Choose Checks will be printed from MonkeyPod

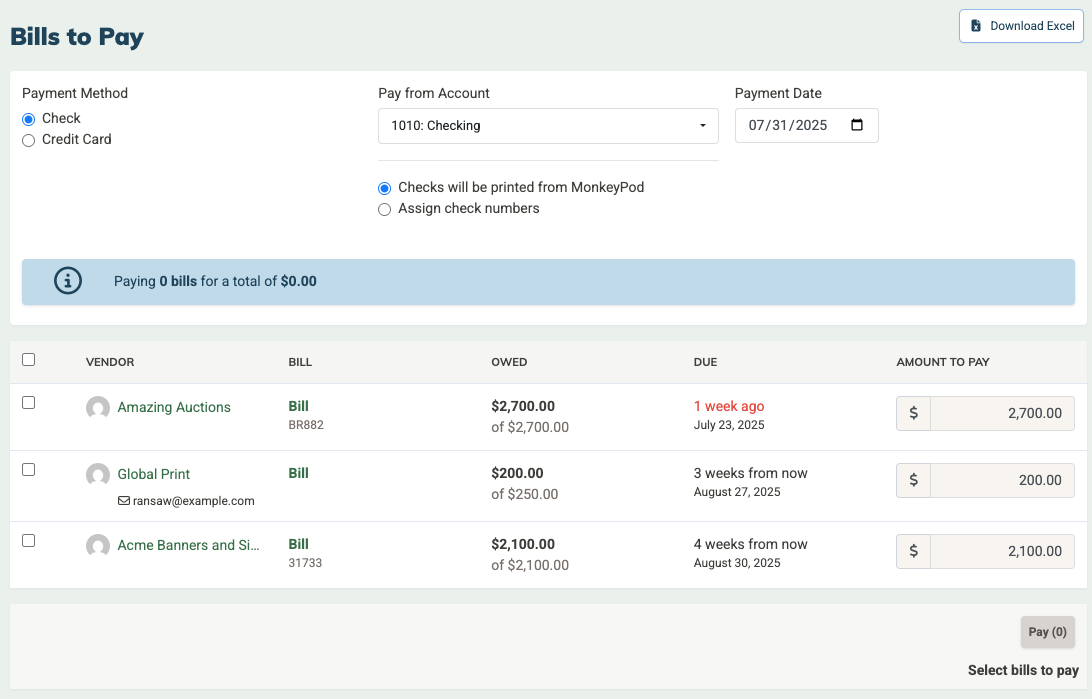pos(384,188)
